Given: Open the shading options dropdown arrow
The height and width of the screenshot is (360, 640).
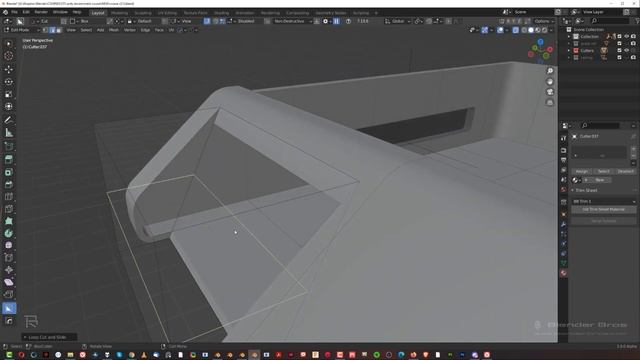Looking at the screenshot, I should 551,30.
